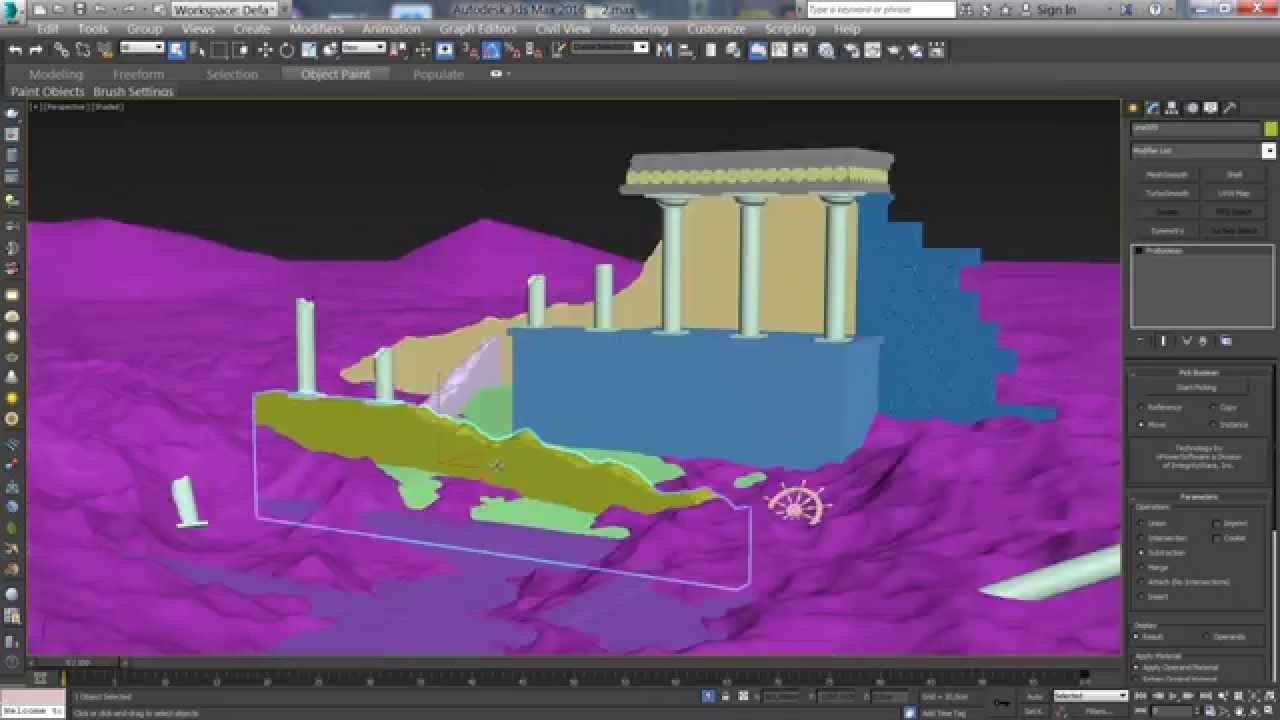Enable the Cookie checkbox
Viewport: 1280px width, 720px height.
coord(1216,538)
